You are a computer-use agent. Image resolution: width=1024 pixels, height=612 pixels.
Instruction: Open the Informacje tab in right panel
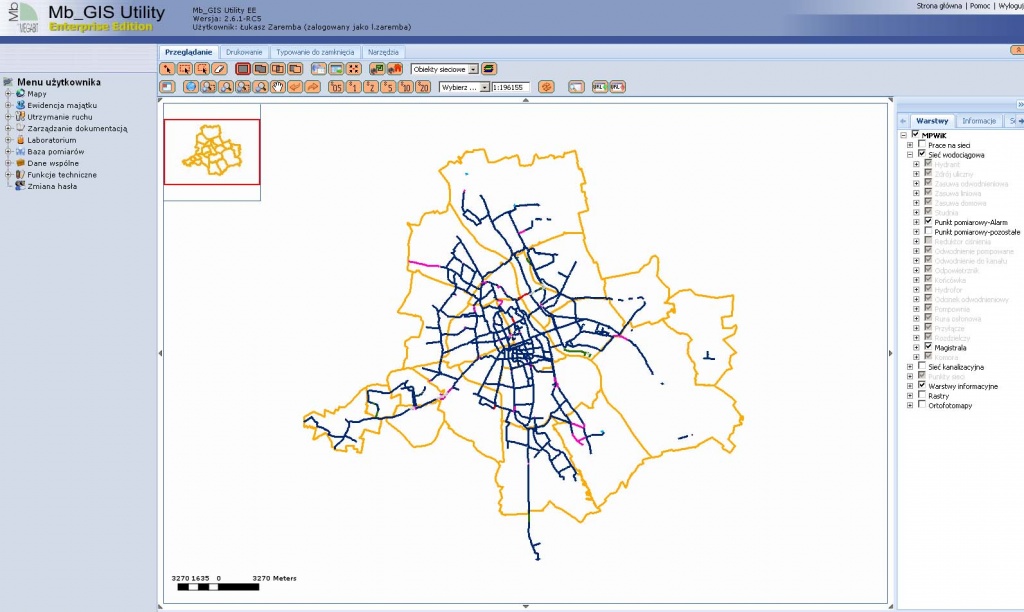978,120
